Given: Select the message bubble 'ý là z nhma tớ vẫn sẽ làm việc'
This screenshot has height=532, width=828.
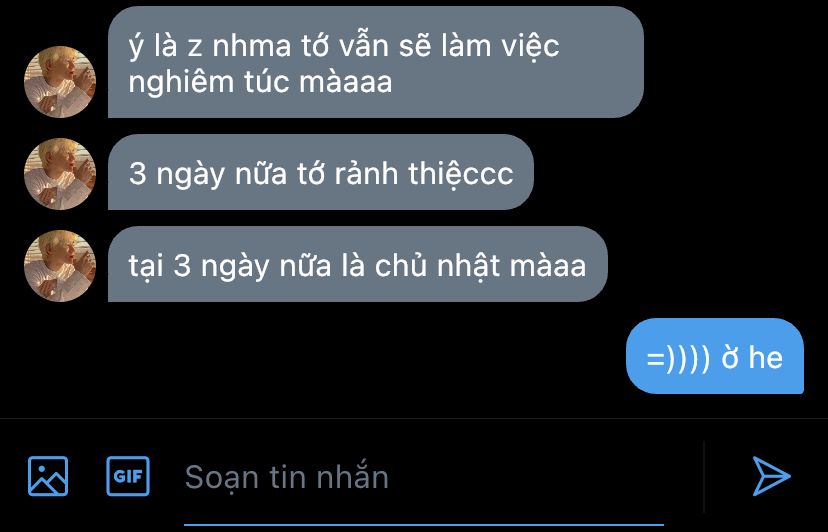Looking at the screenshot, I should pyautogui.click(x=375, y=62).
